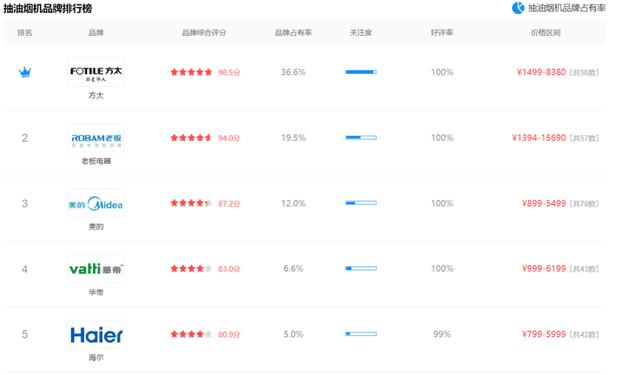Click the five-star rating for 方太
This screenshot has height=375, width=640.
click(191, 72)
